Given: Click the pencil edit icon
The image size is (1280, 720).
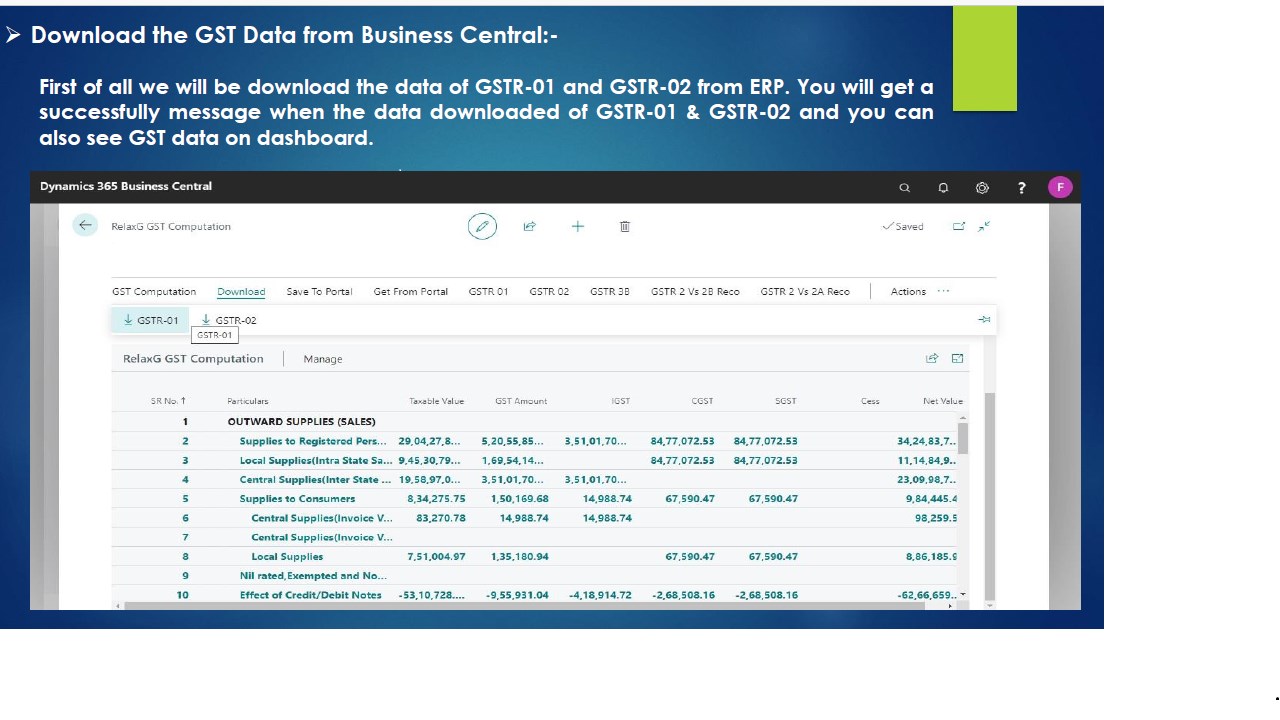Looking at the screenshot, I should [x=482, y=226].
